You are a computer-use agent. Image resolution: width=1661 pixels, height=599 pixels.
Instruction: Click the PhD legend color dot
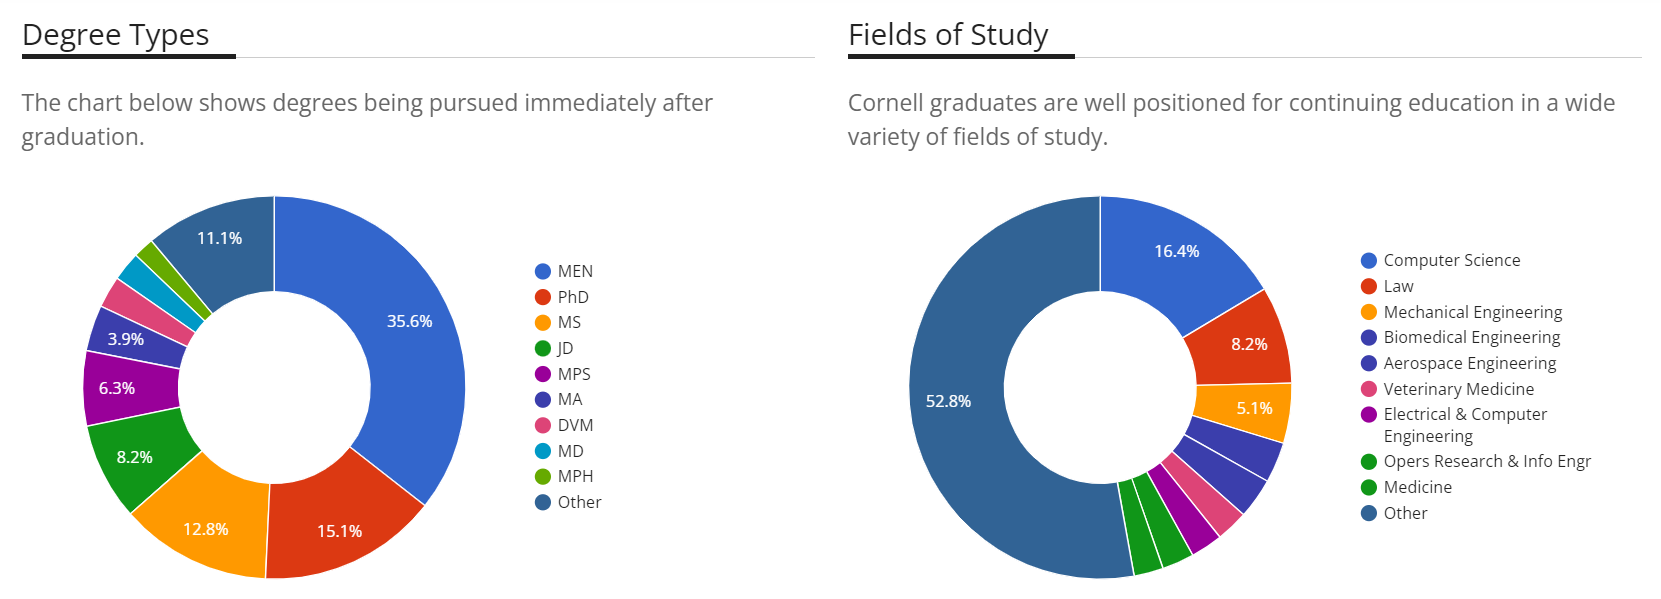[x=543, y=297]
